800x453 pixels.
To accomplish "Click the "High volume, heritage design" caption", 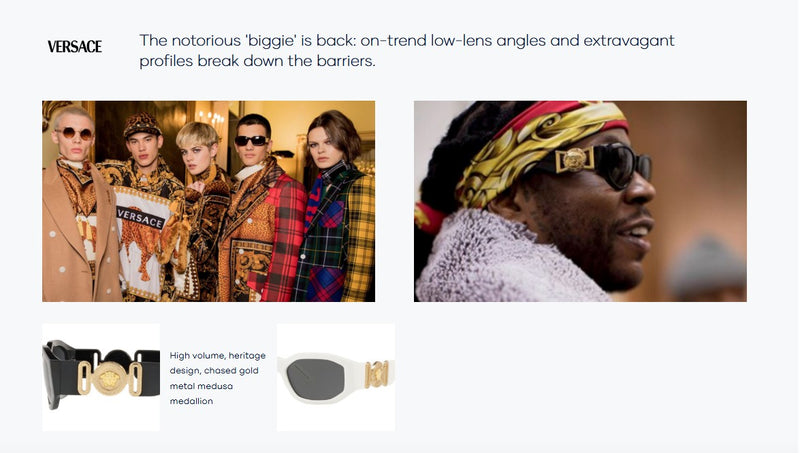I will coord(218,378).
